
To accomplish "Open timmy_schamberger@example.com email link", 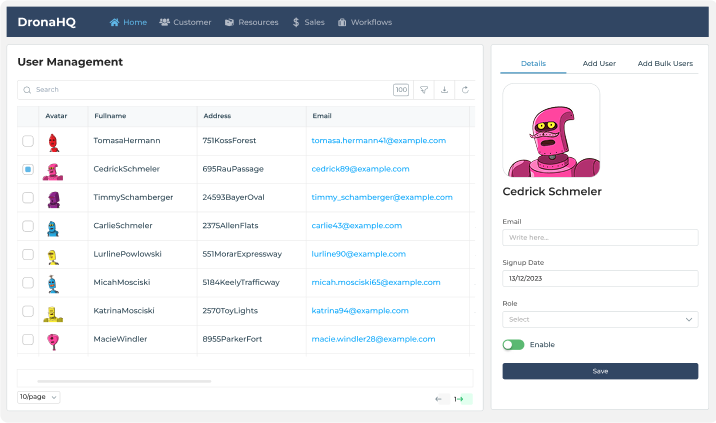I will pyautogui.click(x=382, y=197).
